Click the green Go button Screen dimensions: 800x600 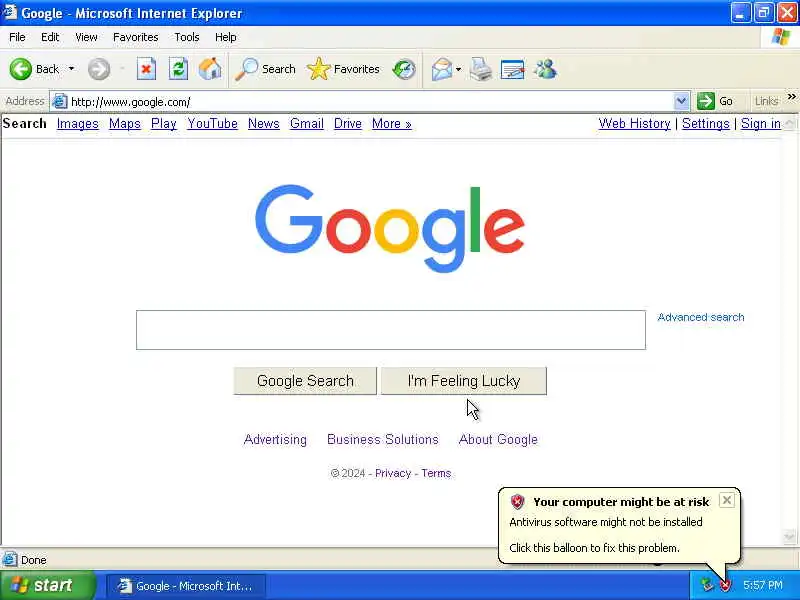click(x=715, y=101)
